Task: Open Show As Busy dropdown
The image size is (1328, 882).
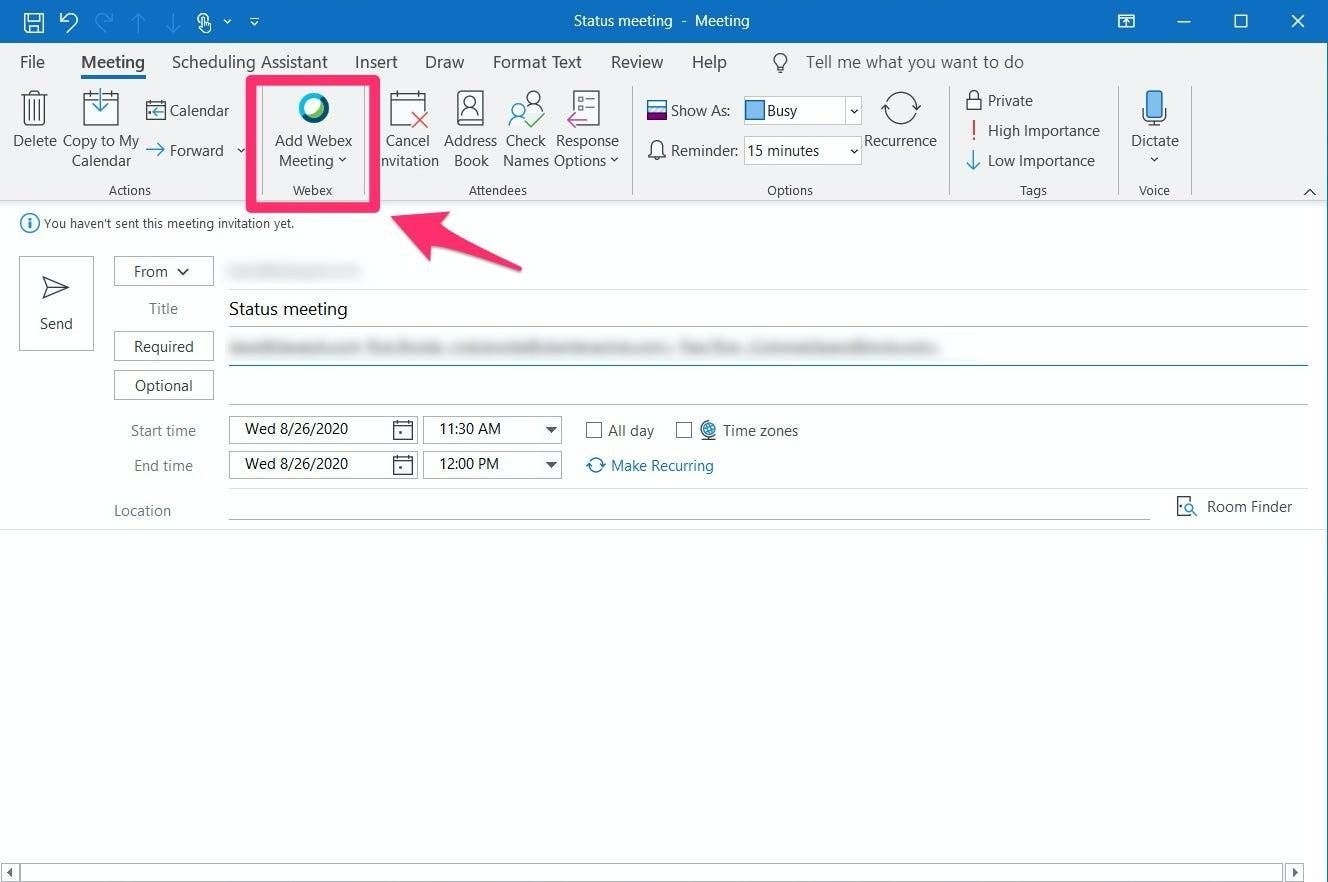Action: coord(853,111)
